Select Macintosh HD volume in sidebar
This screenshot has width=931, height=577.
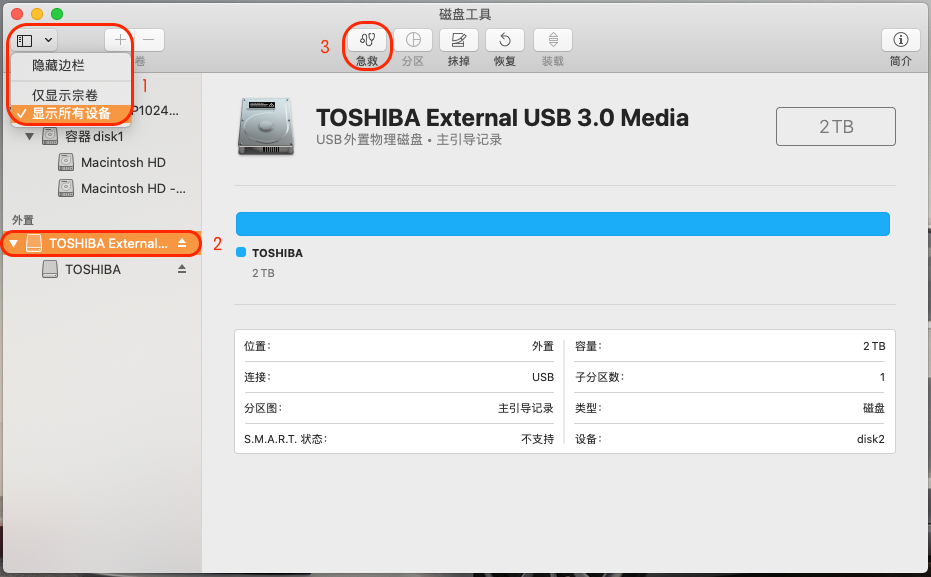point(123,162)
